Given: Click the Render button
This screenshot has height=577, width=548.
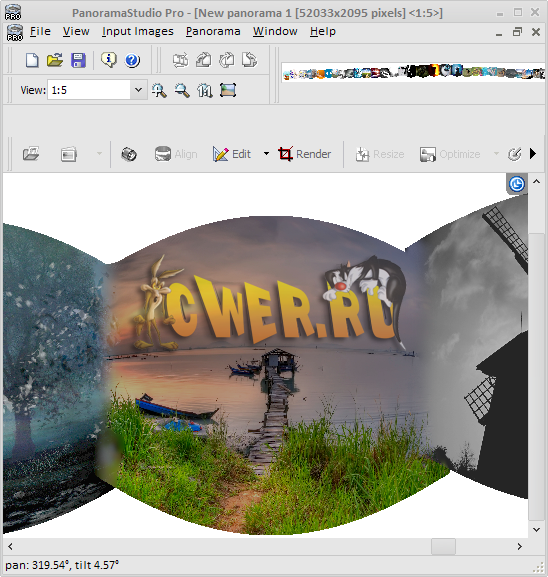Looking at the screenshot, I should pyautogui.click(x=305, y=154).
